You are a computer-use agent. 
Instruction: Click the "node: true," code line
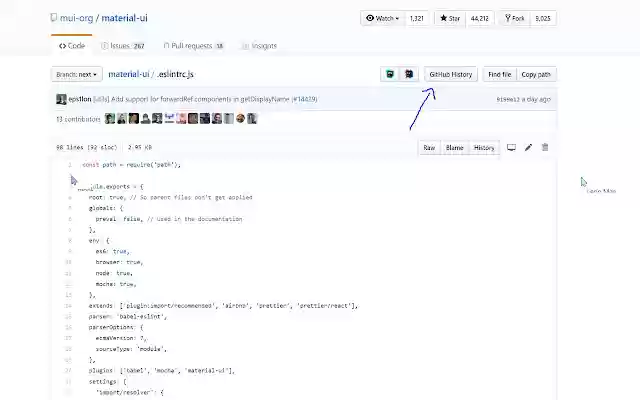click(114, 273)
